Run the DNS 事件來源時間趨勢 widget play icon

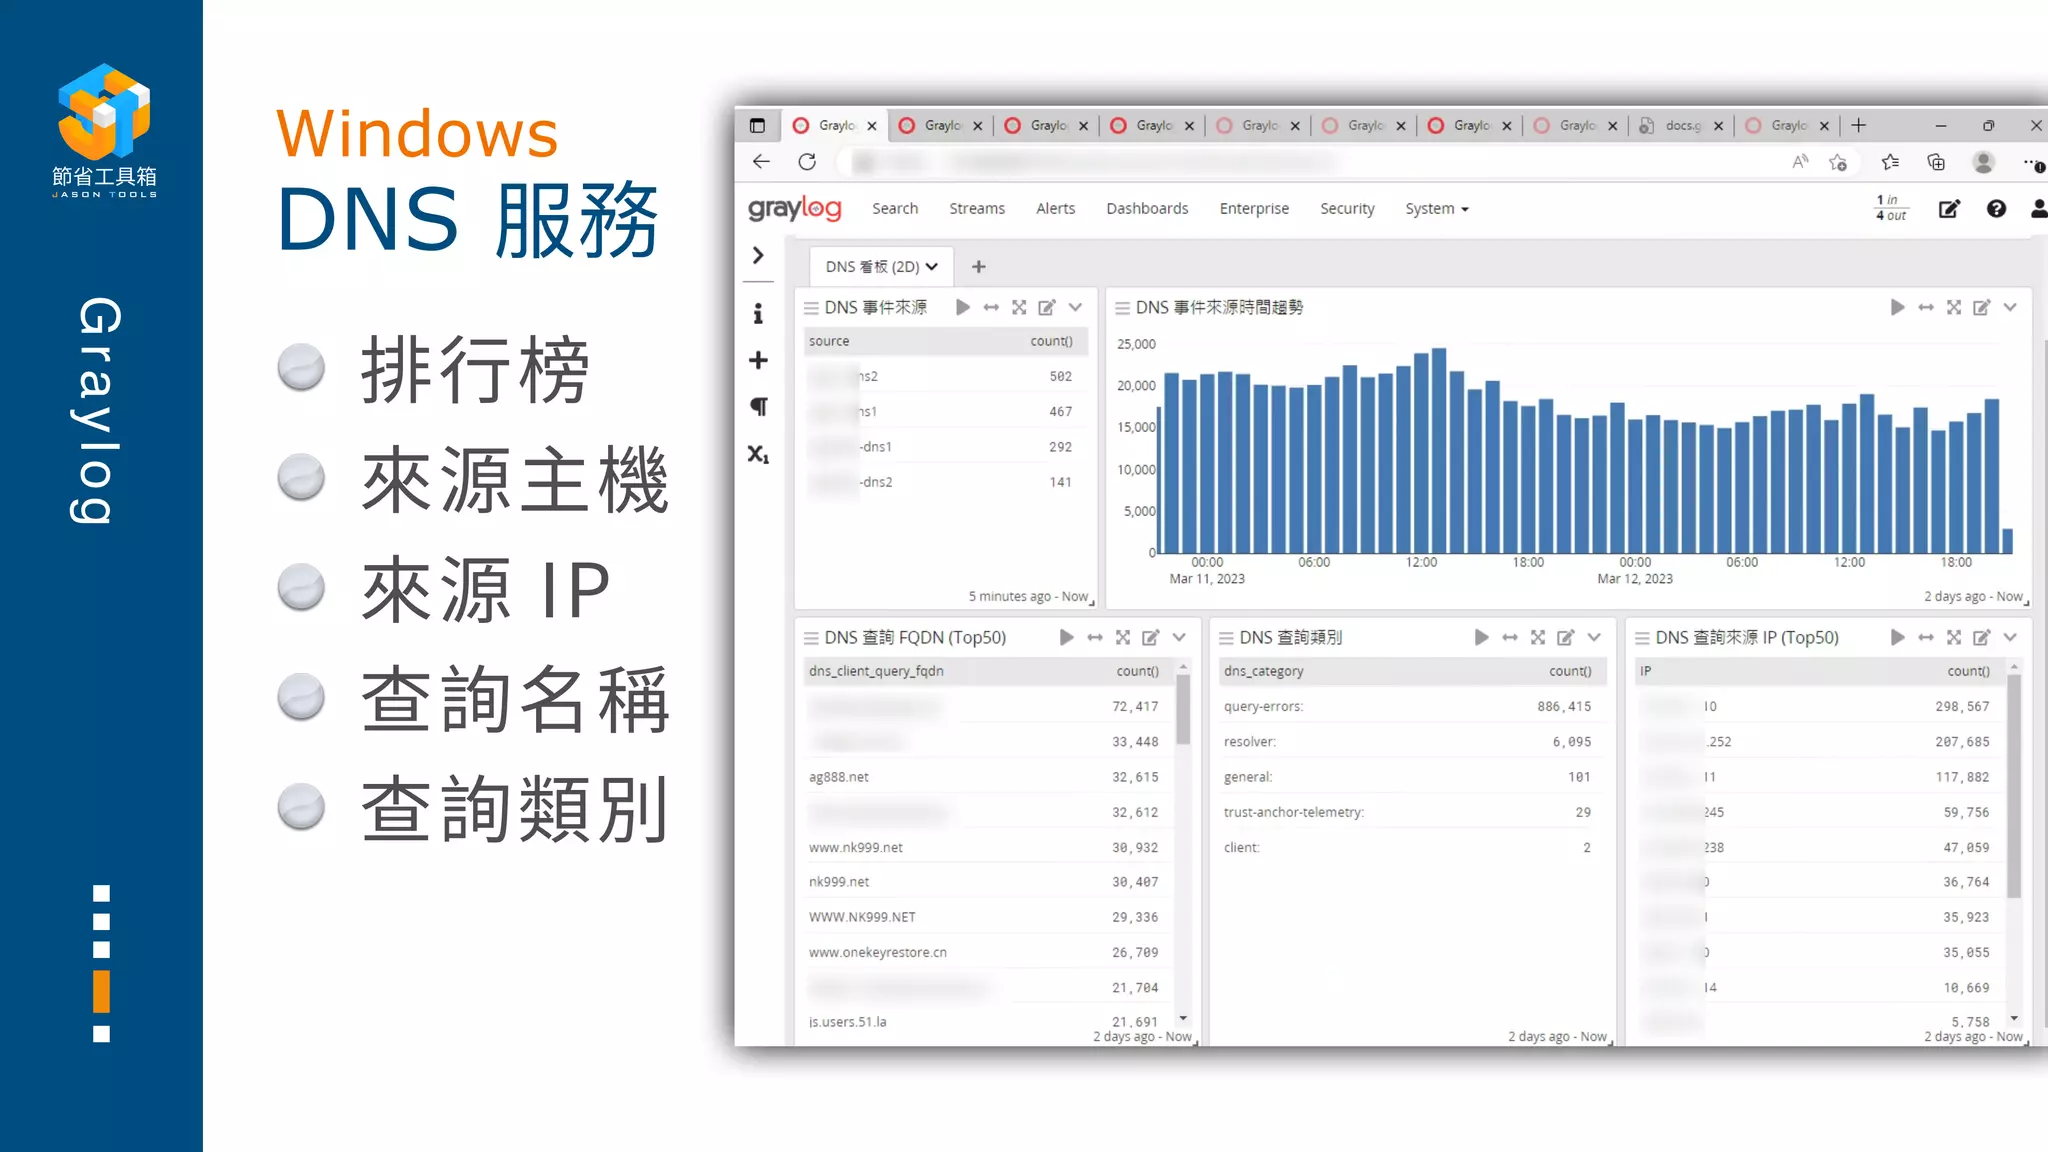(x=1897, y=307)
